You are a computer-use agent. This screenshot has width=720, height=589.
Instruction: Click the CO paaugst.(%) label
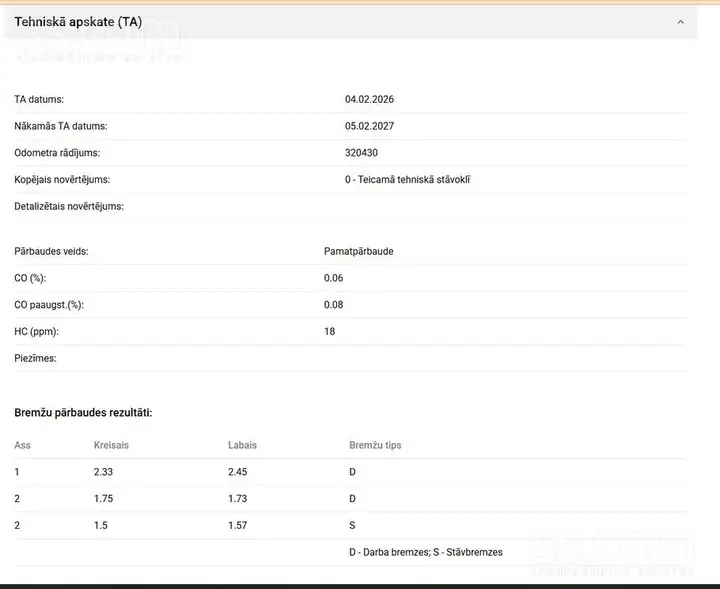pyautogui.click(x=49, y=305)
